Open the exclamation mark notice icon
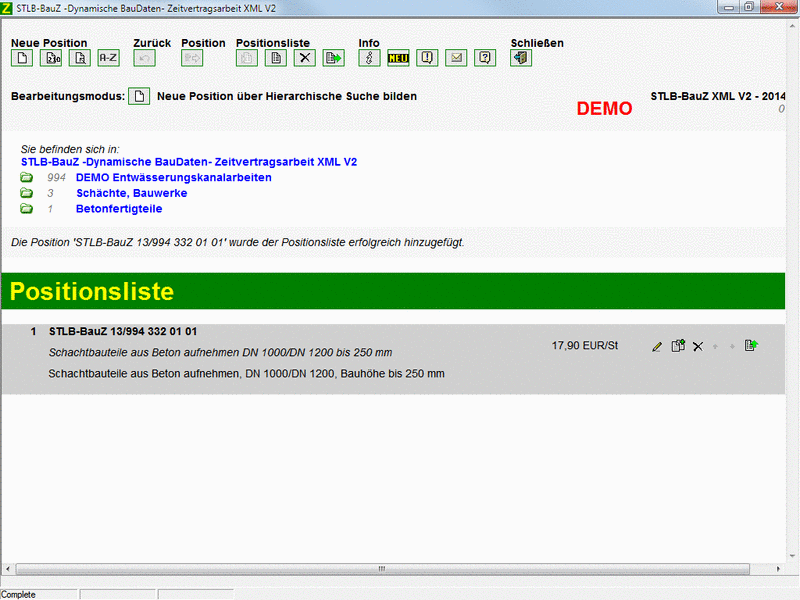 (427, 58)
